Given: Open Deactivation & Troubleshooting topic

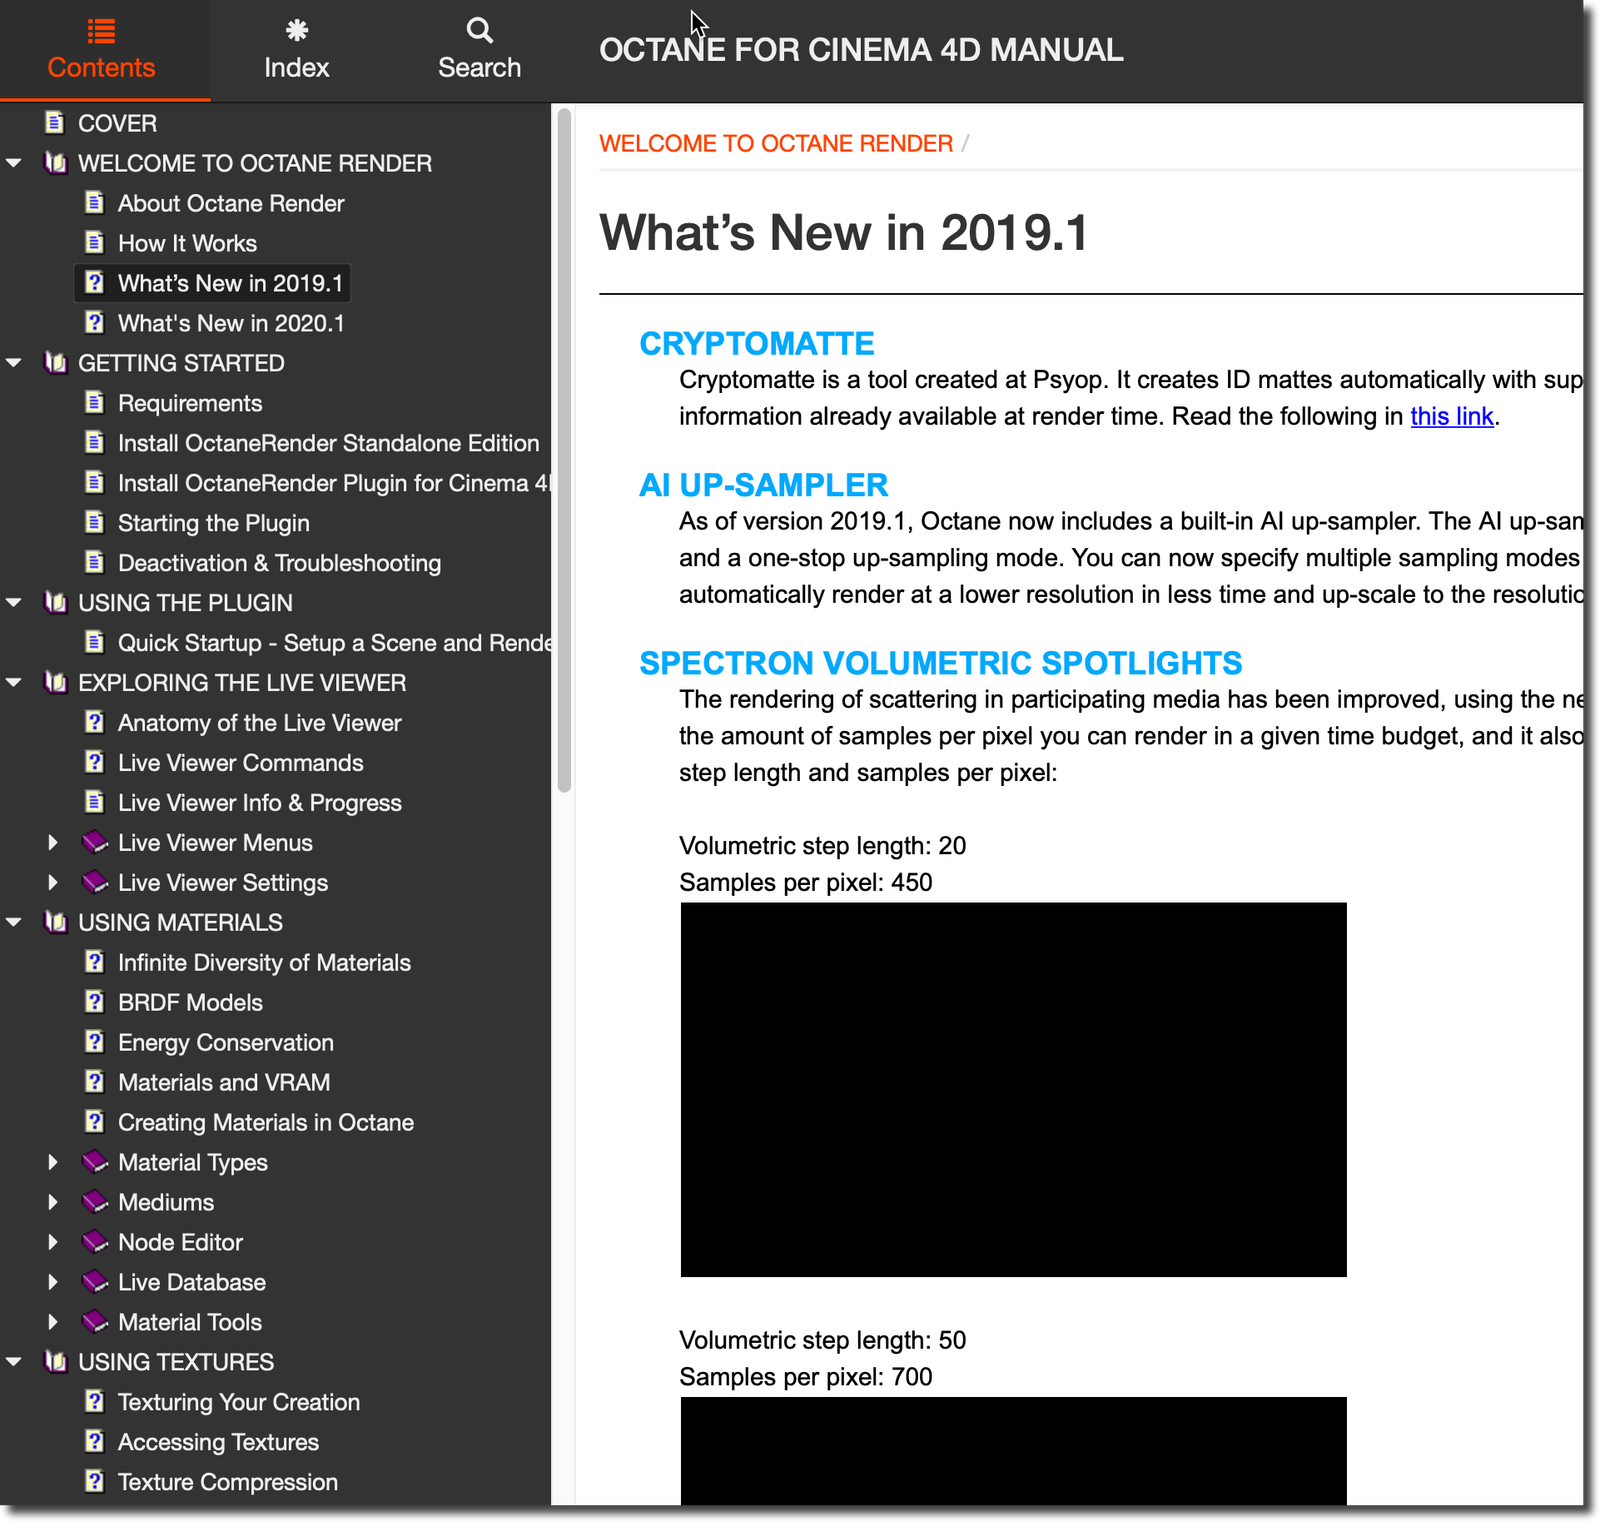Looking at the screenshot, I should [x=280, y=563].
